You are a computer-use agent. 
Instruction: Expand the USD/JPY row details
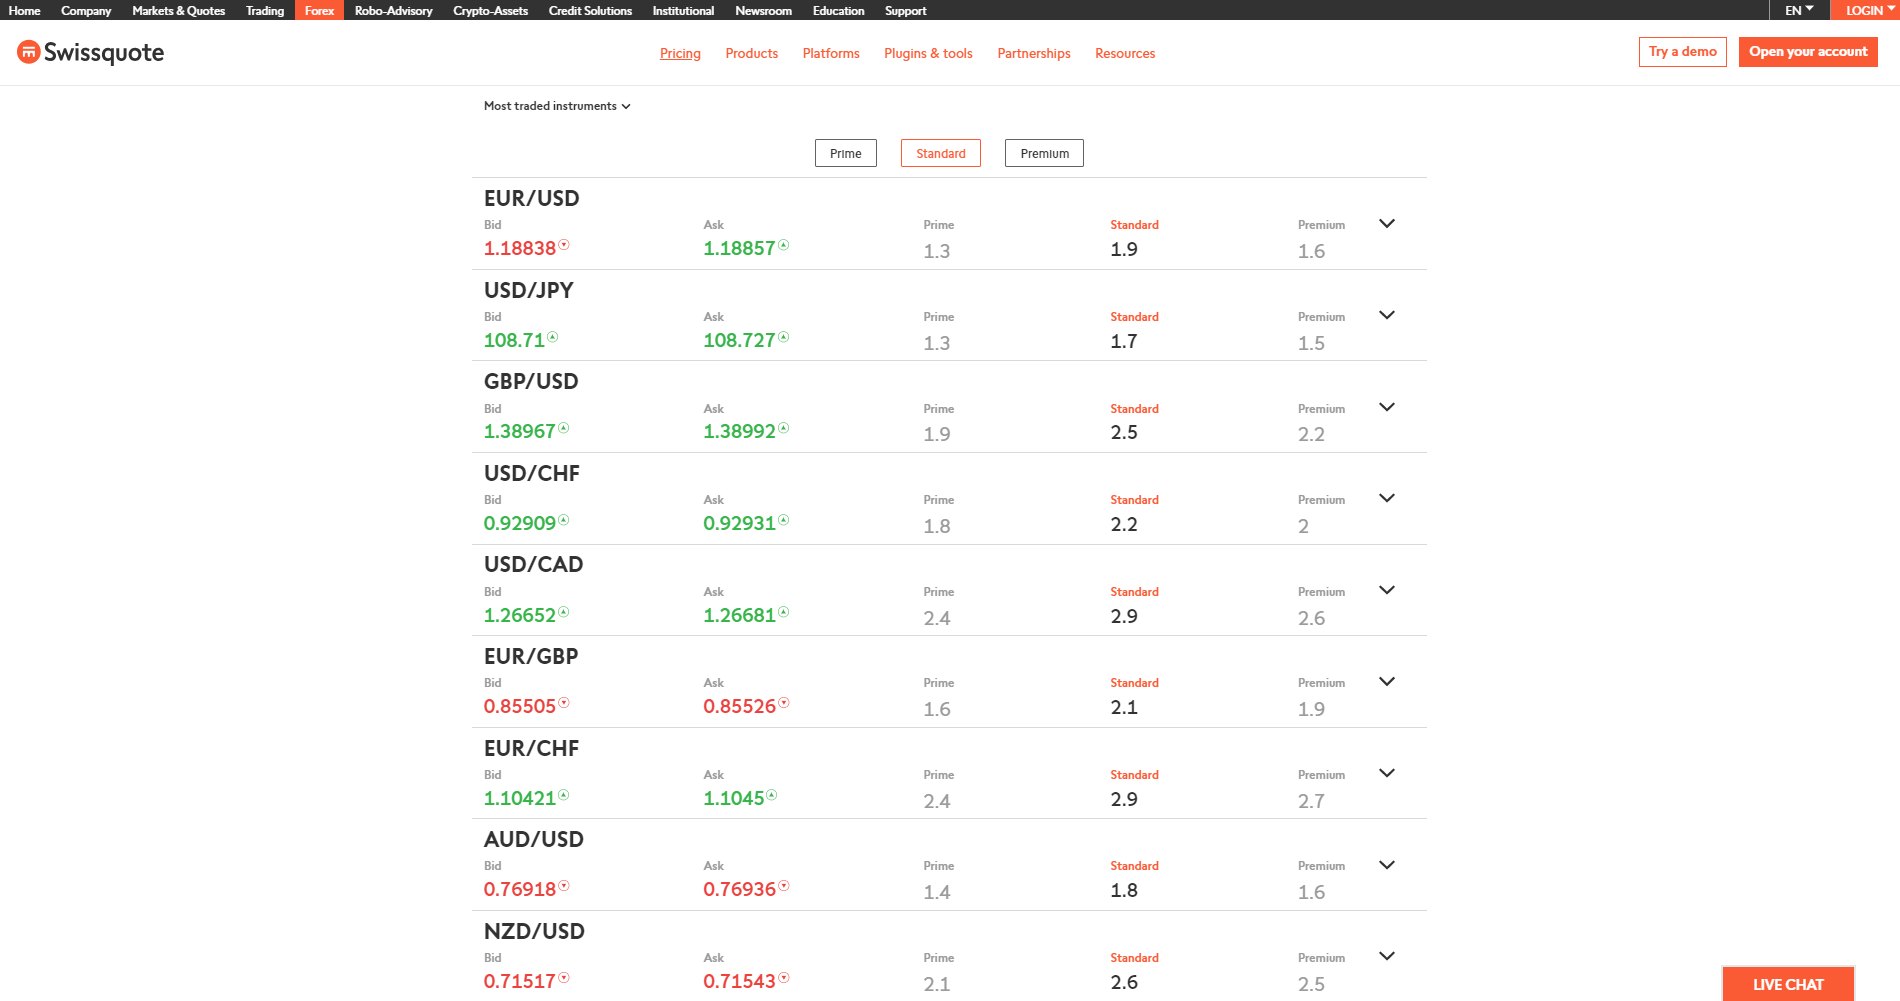1387,315
